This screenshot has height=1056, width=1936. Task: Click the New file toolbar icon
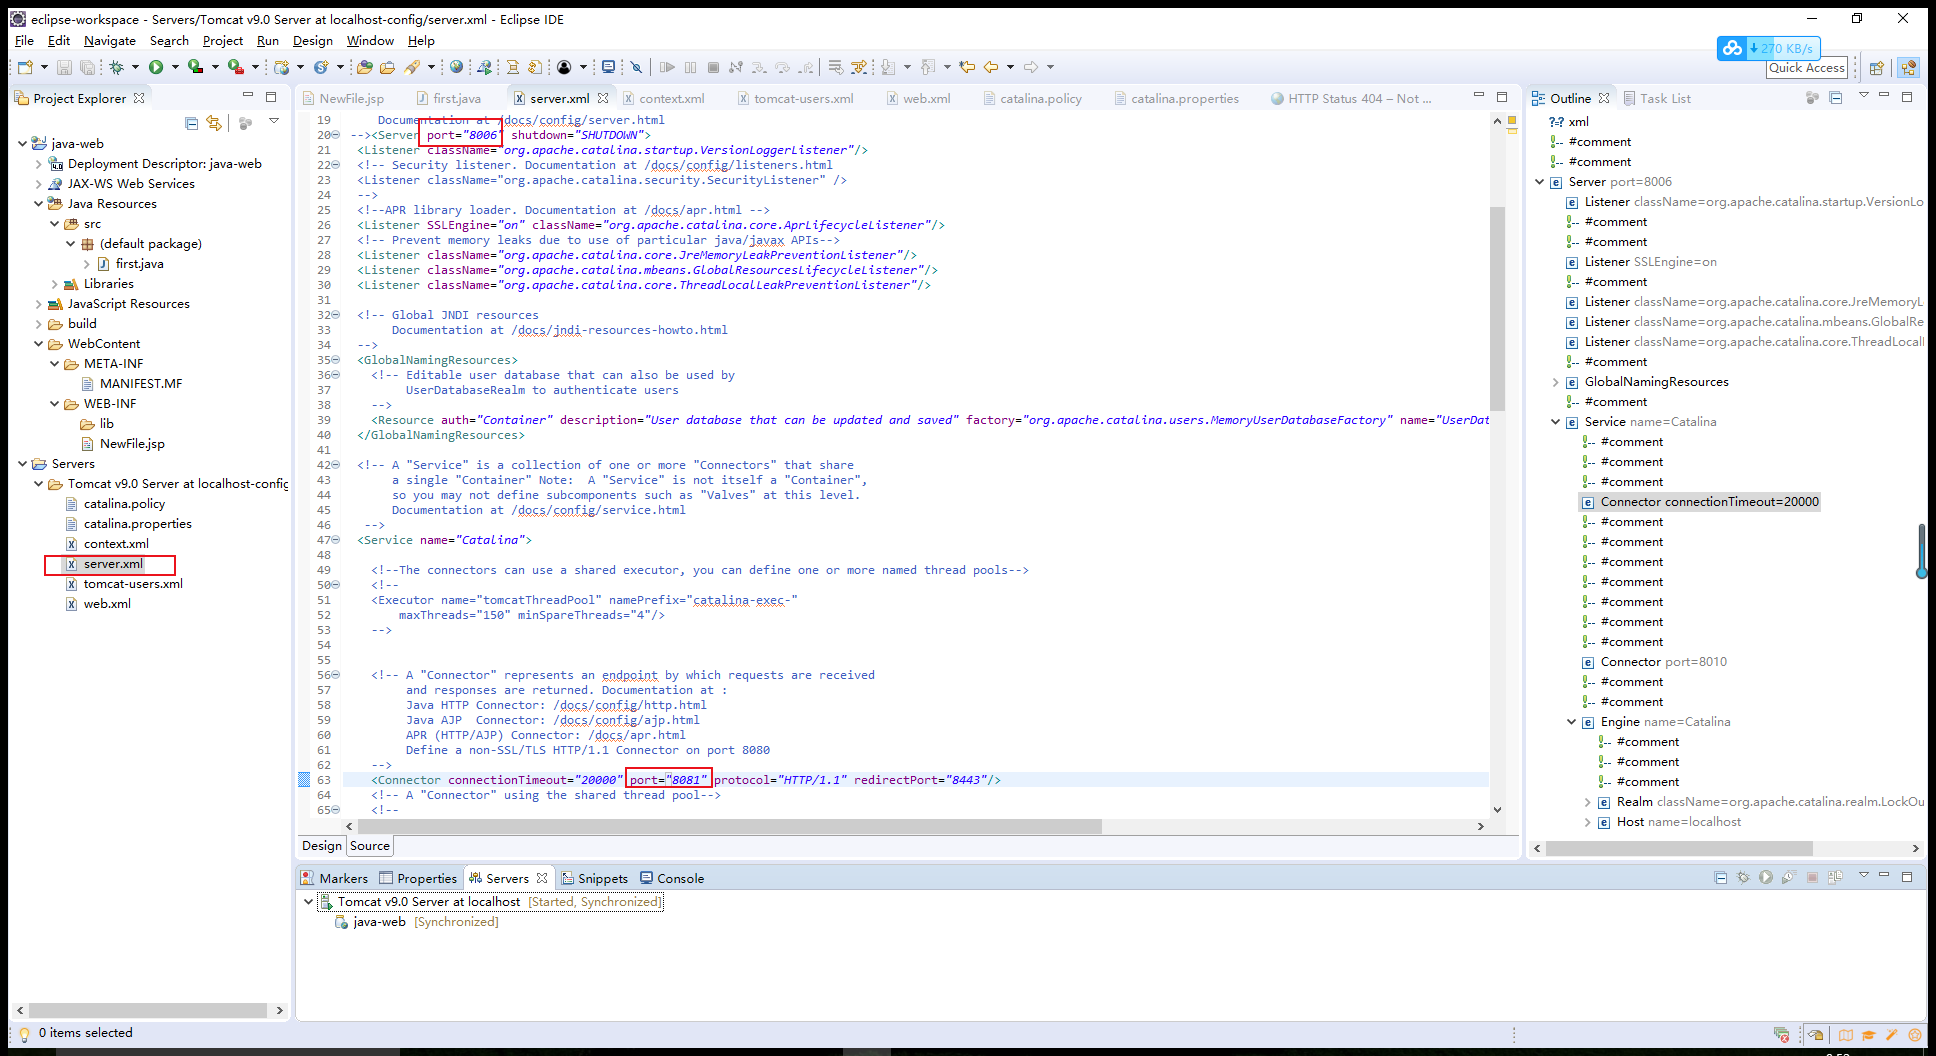(x=25, y=67)
